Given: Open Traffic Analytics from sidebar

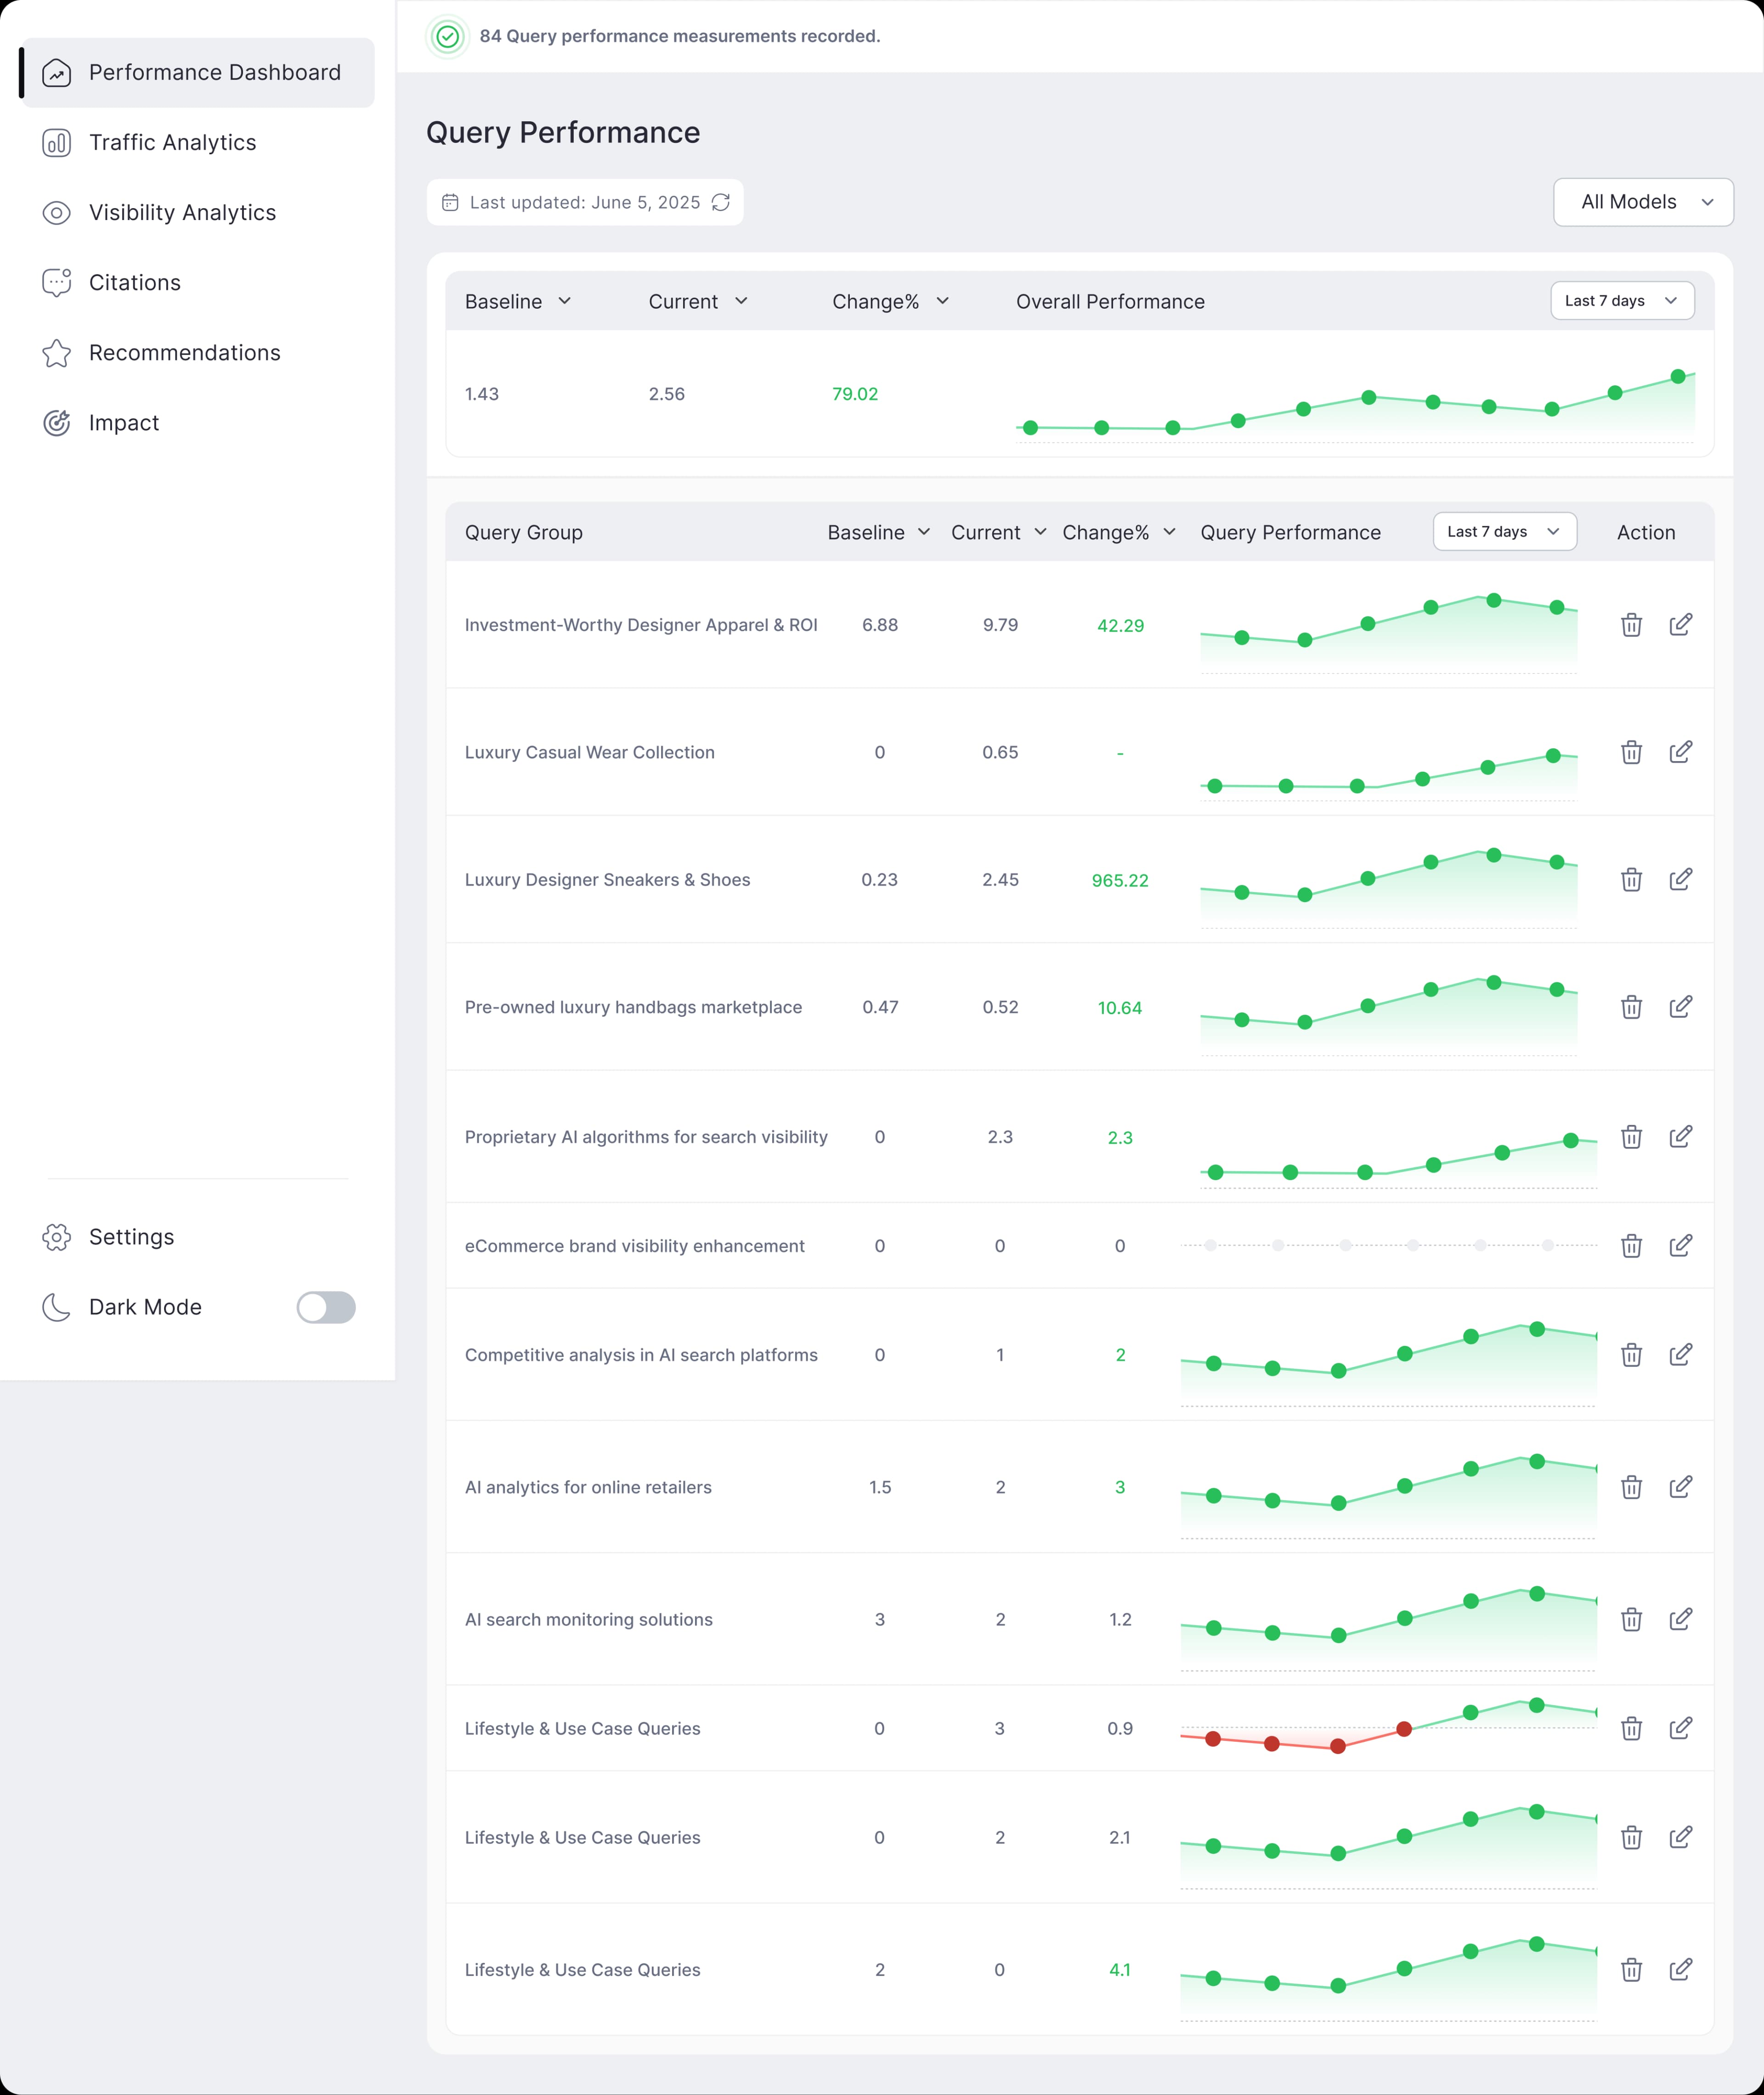Looking at the screenshot, I should [x=172, y=142].
